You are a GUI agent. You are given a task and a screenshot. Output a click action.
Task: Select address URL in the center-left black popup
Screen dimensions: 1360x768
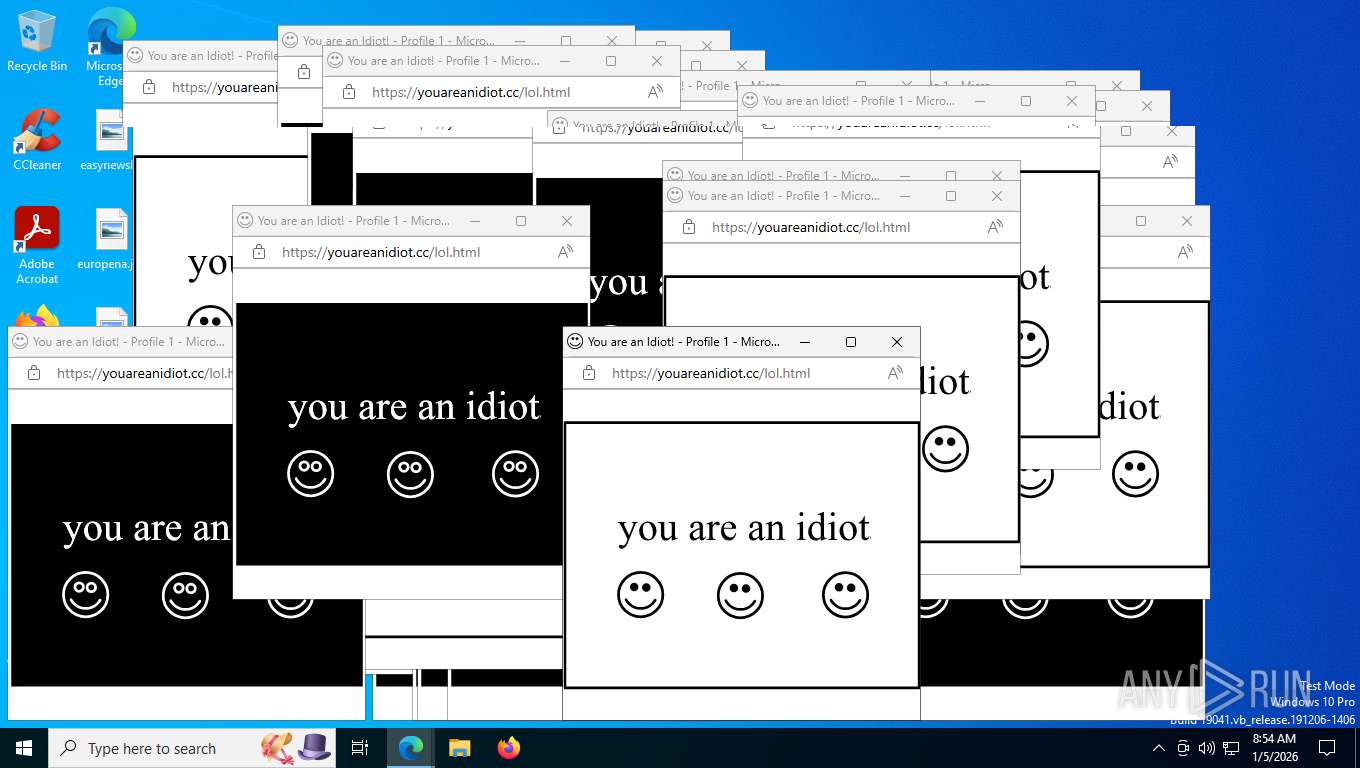[x=381, y=252]
